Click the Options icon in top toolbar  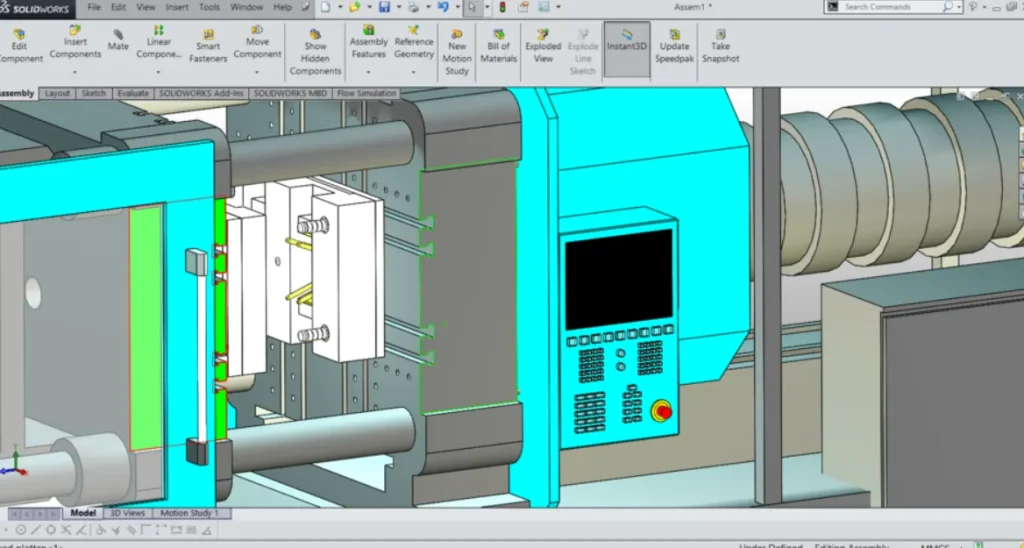tap(543, 7)
